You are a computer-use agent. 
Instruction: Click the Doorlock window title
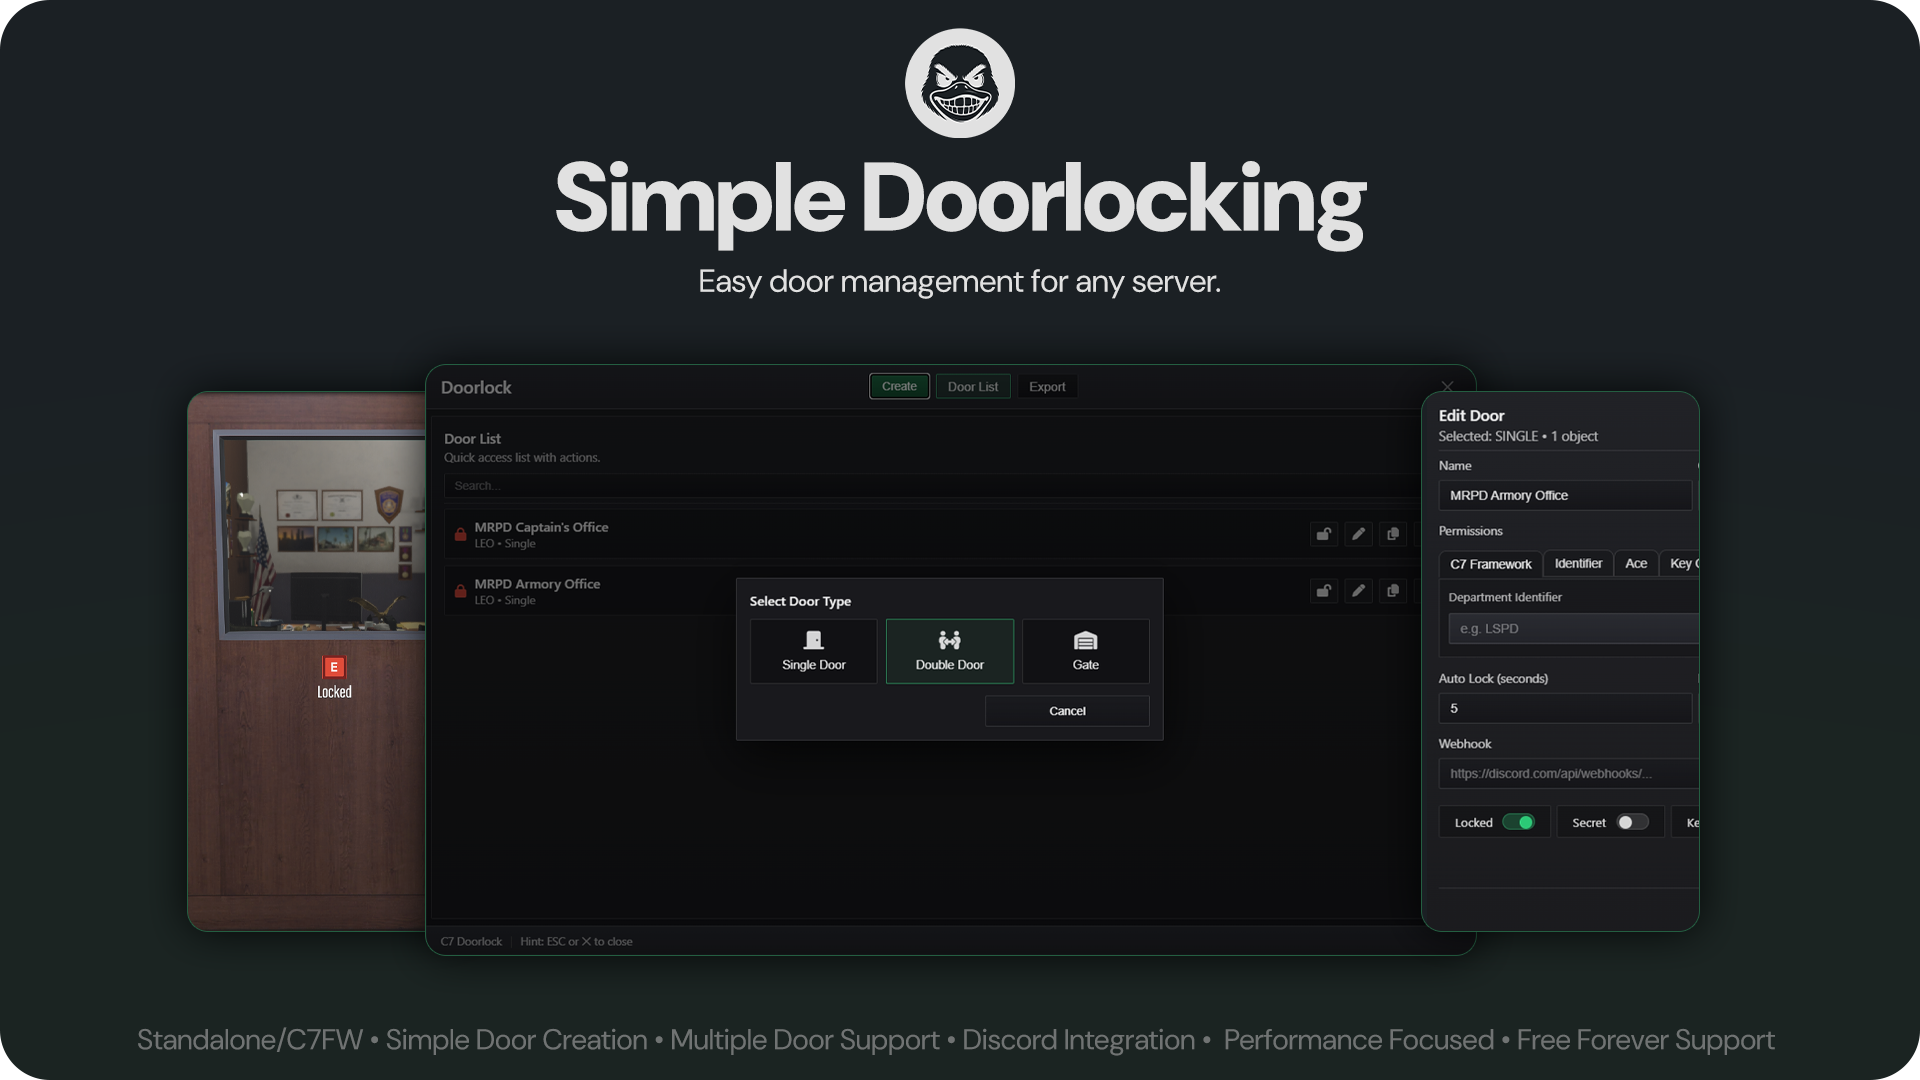pos(476,387)
